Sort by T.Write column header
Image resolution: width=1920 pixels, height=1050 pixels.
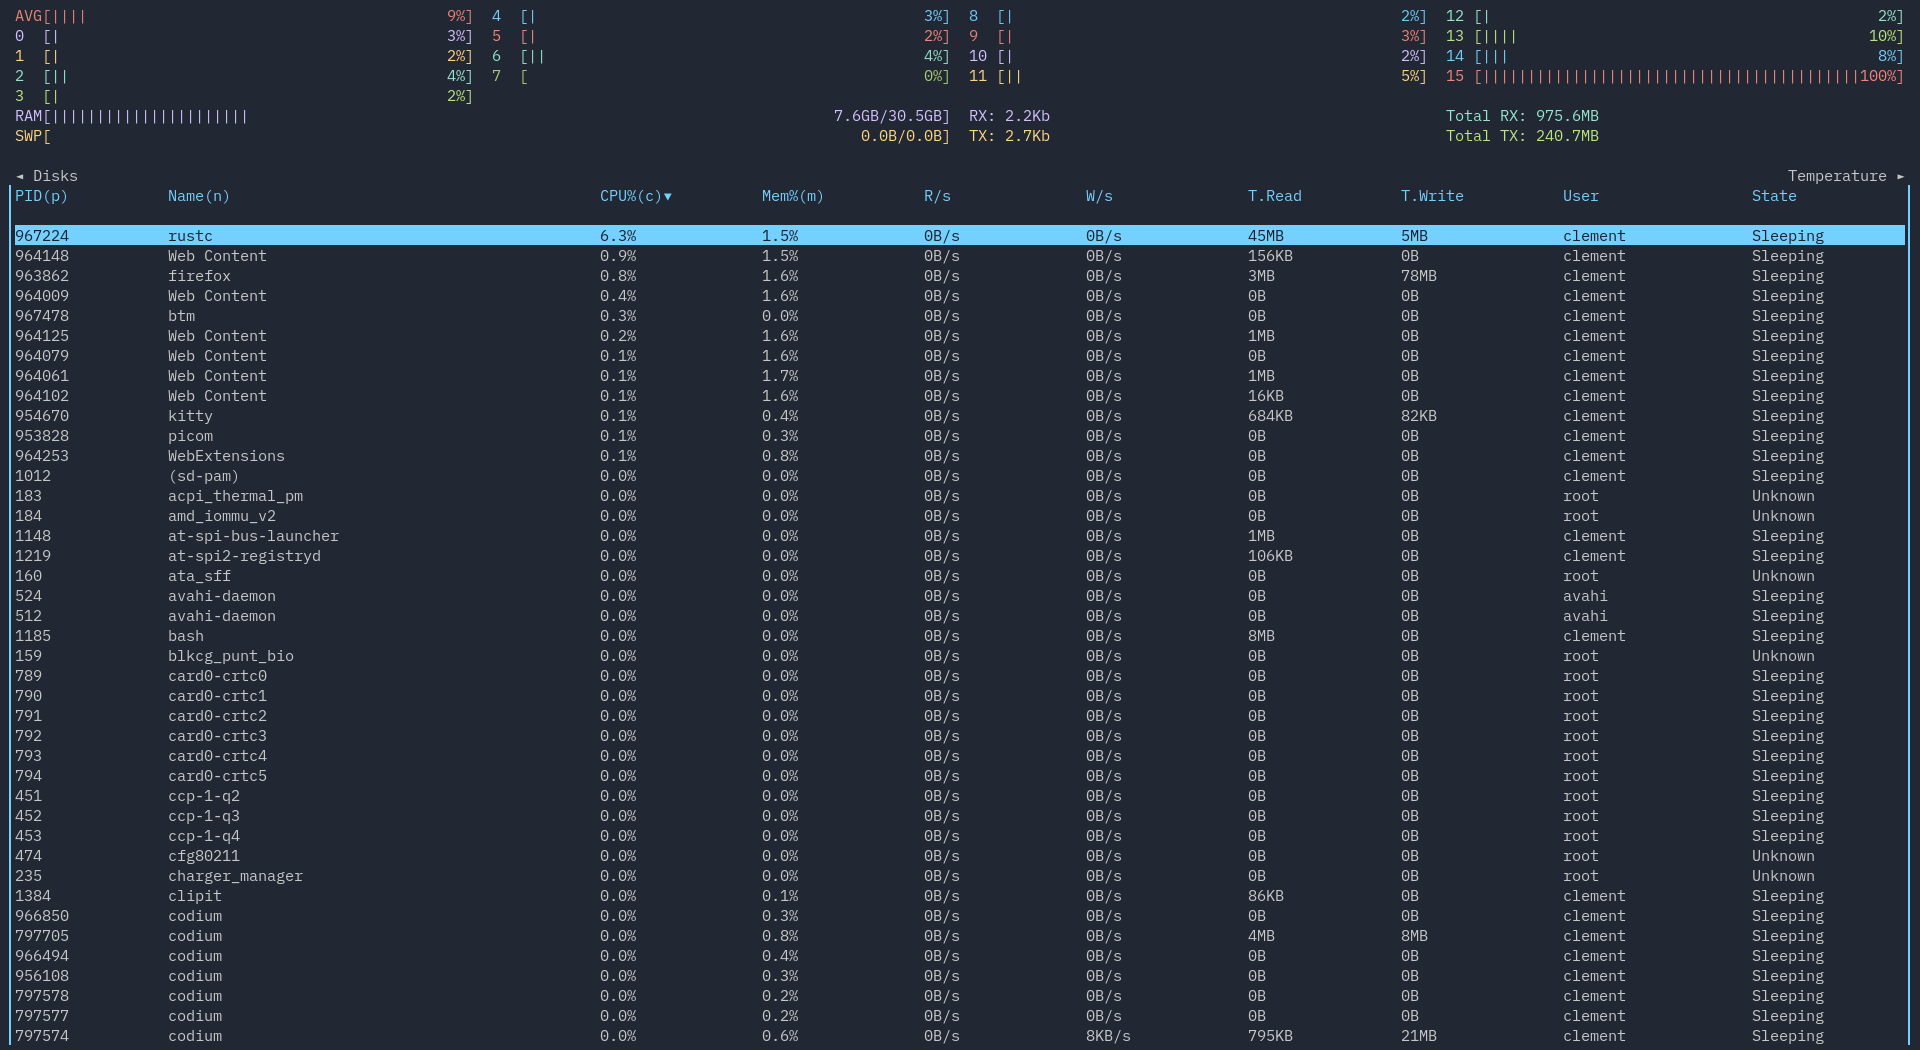[1431, 196]
